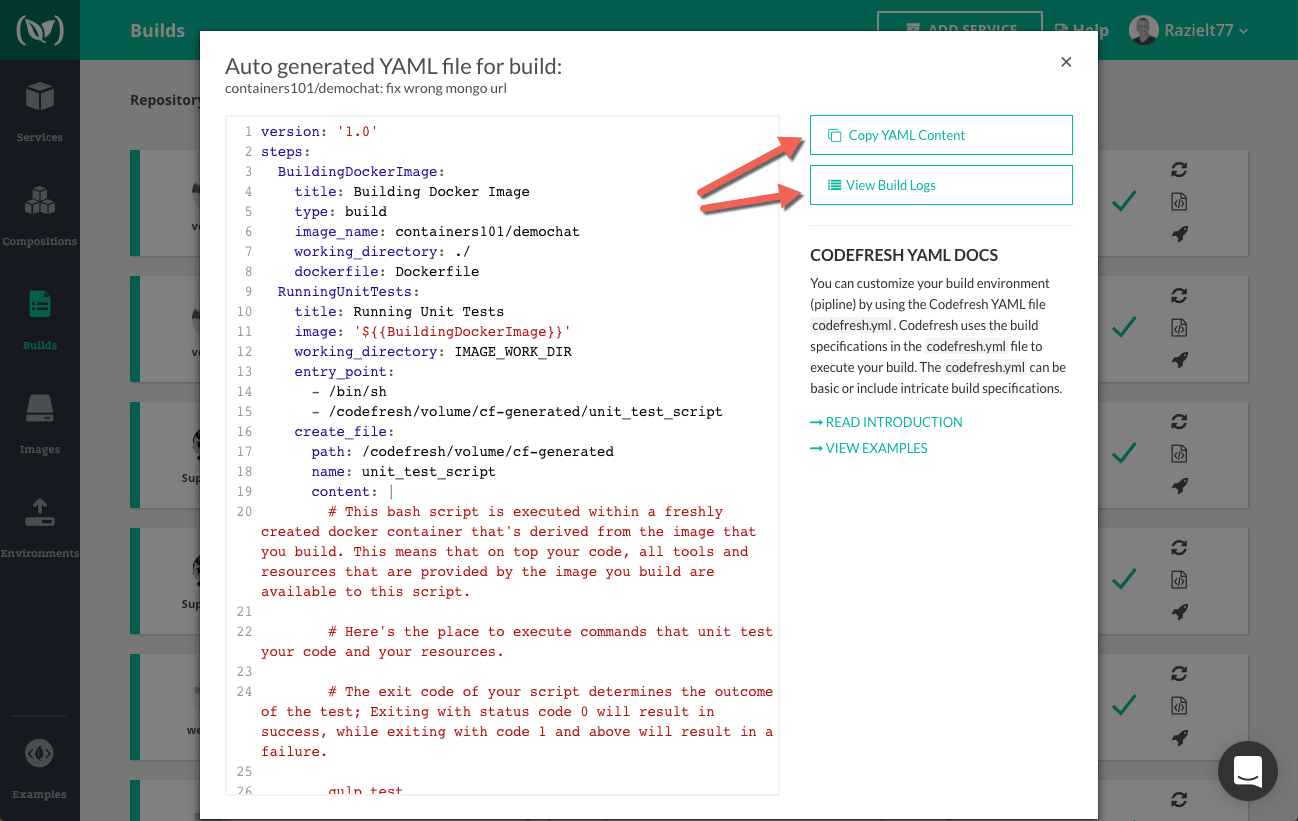
Task: Click code line 'BuildingDockerImage:'
Action: click(x=361, y=171)
